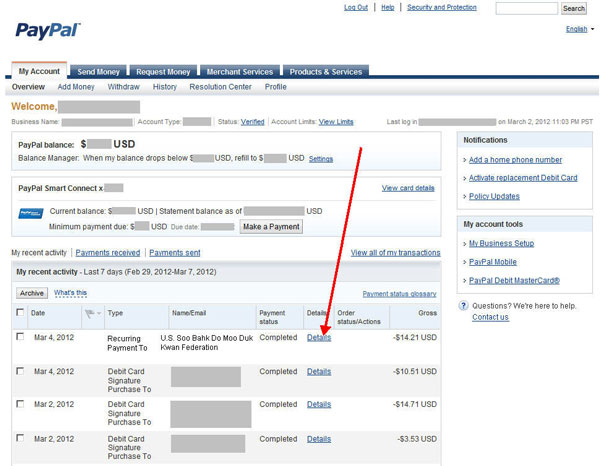
Task: Focus the search input field
Action: coord(527,8)
